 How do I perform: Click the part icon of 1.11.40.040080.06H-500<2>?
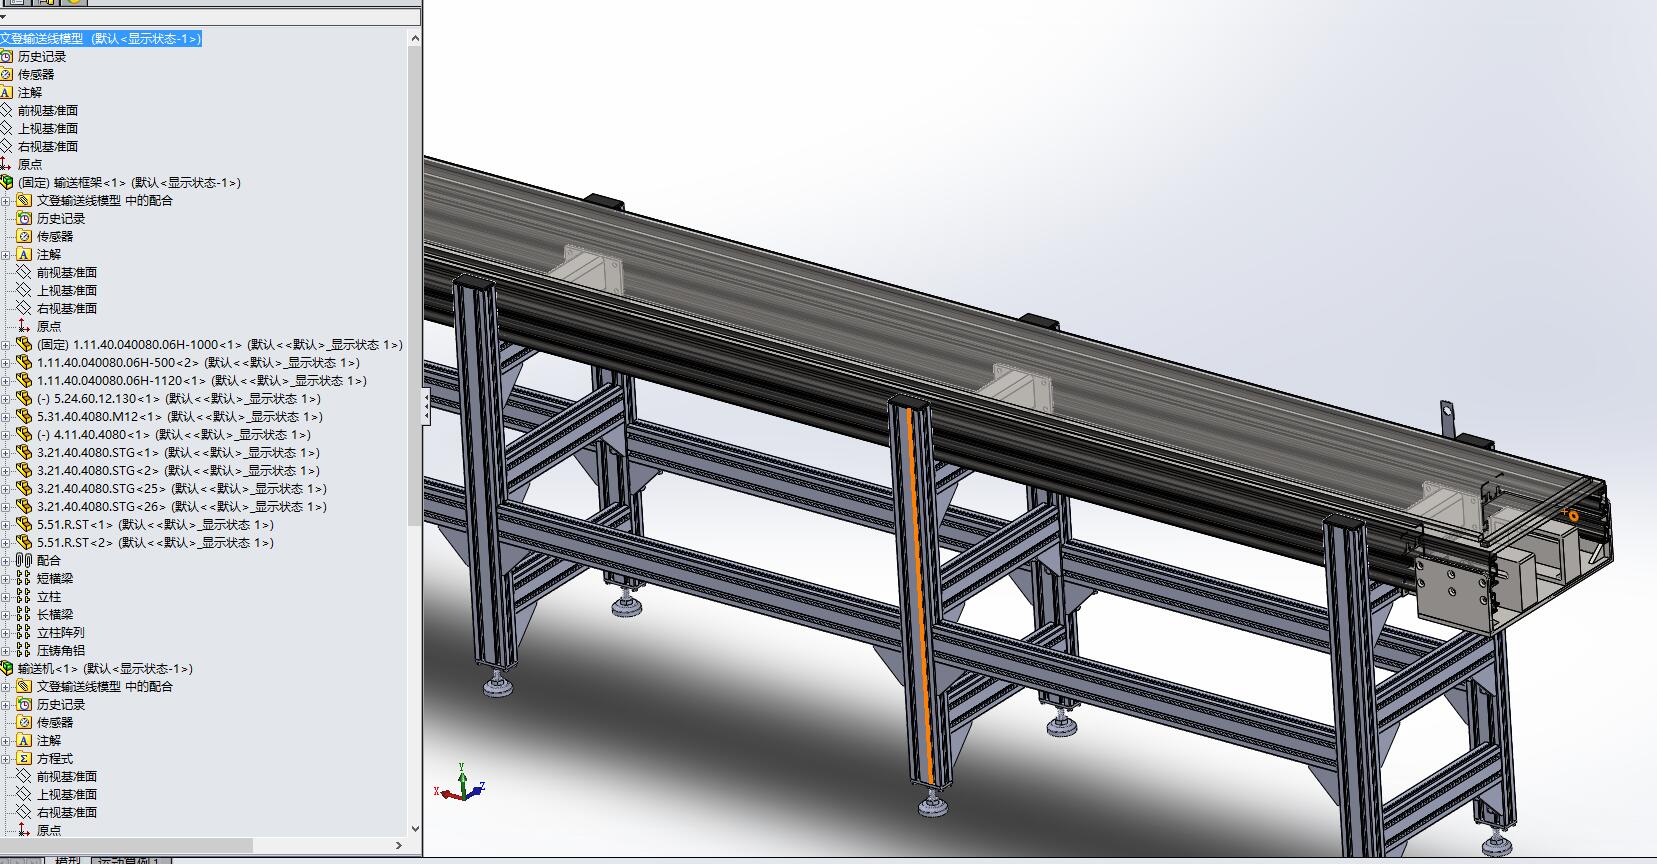click(24, 362)
